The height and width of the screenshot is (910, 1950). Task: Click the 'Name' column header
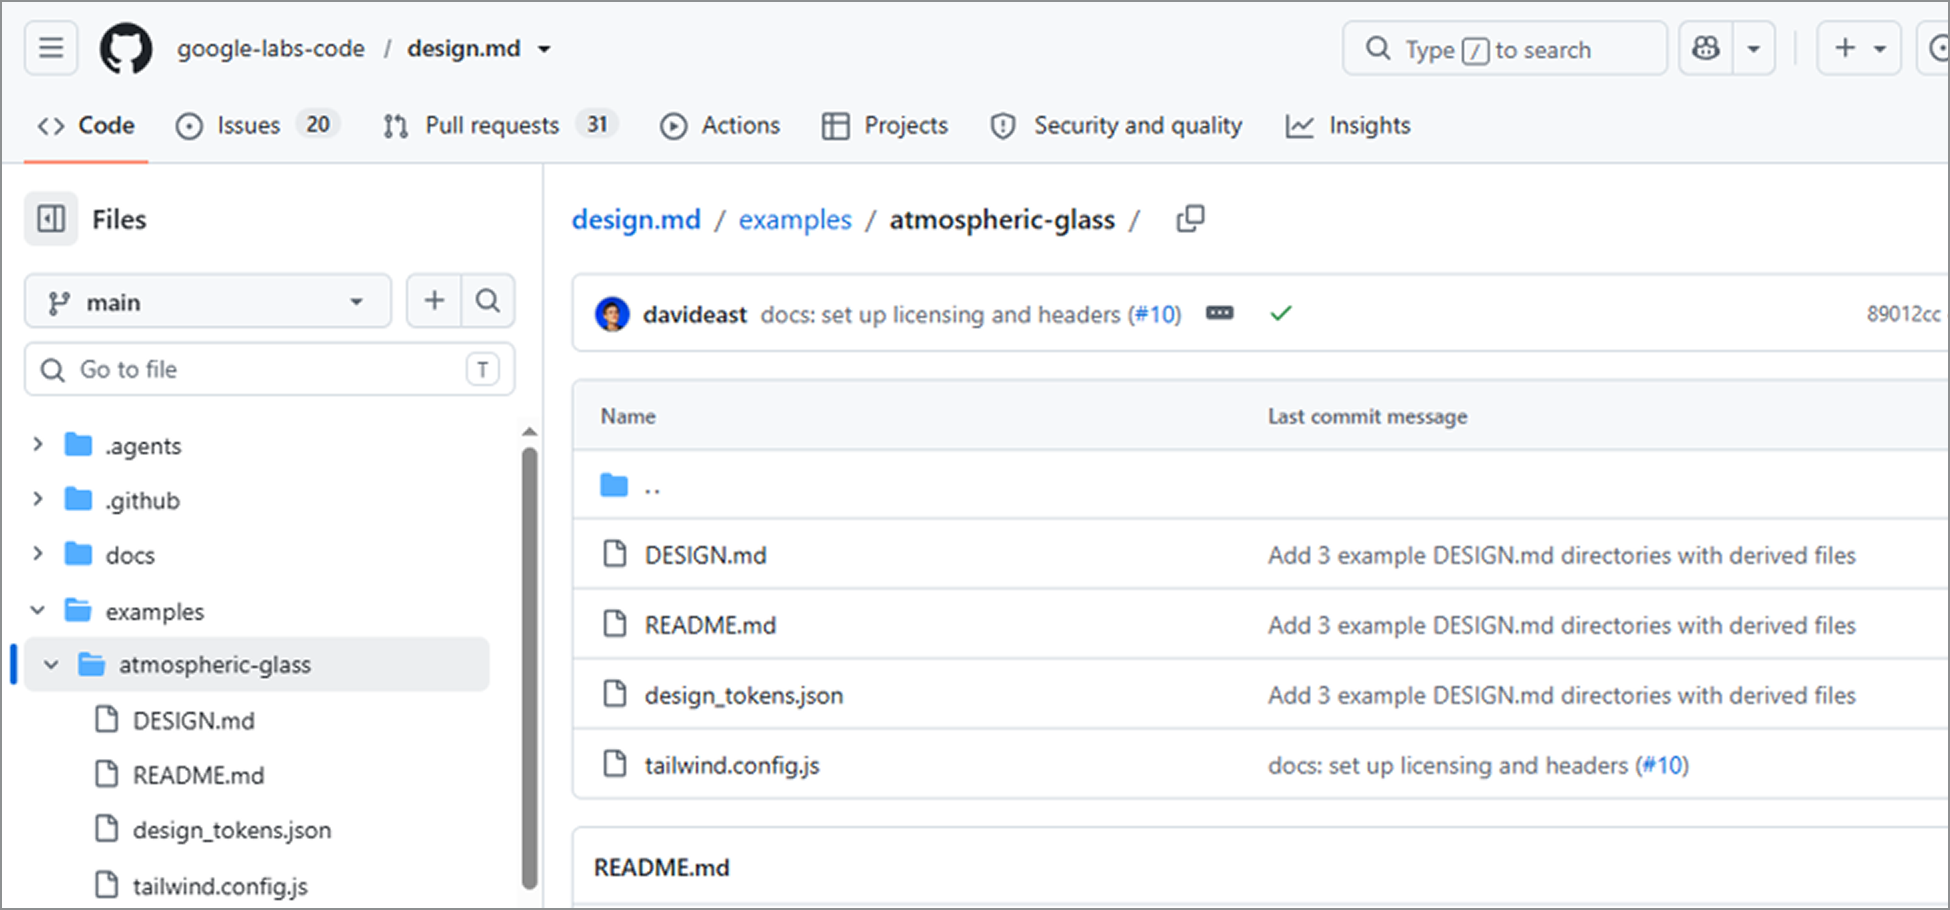click(x=628, y=416)
